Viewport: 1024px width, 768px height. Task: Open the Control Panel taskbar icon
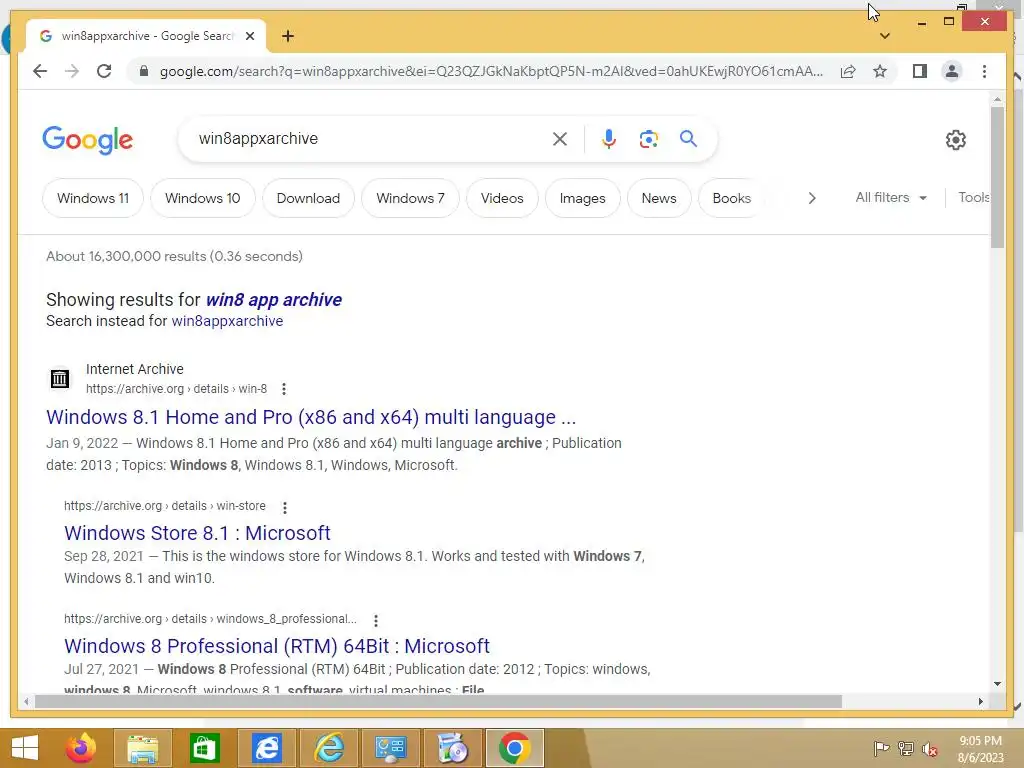pos(391,748)
